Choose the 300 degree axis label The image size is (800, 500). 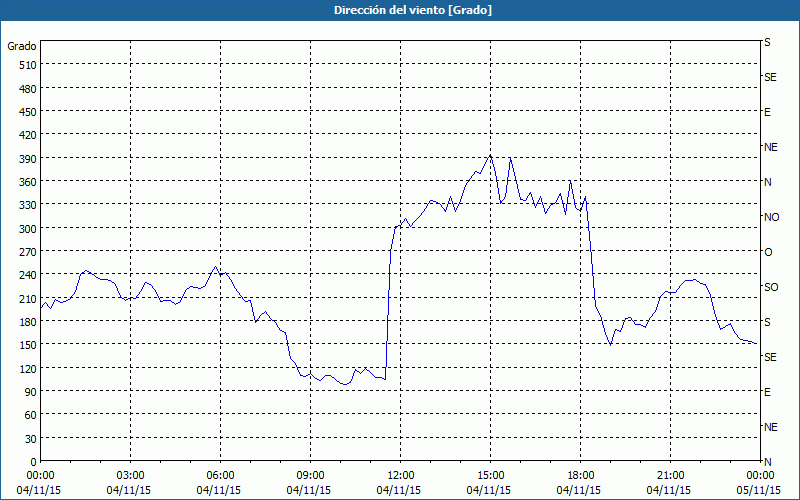[28, 229]
